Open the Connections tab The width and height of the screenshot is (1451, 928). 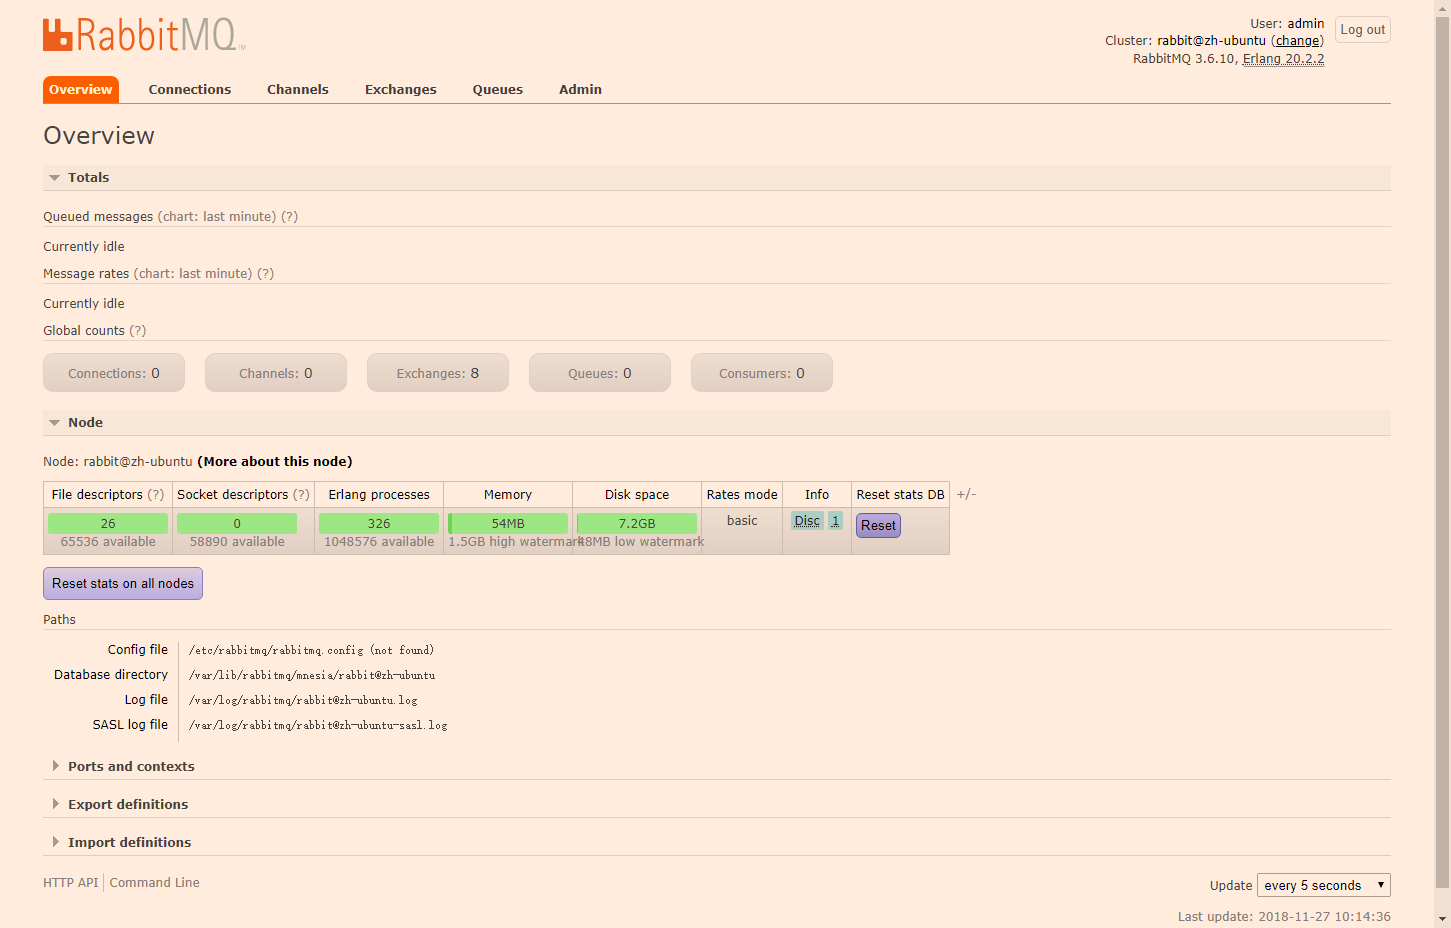pos(190,89)
